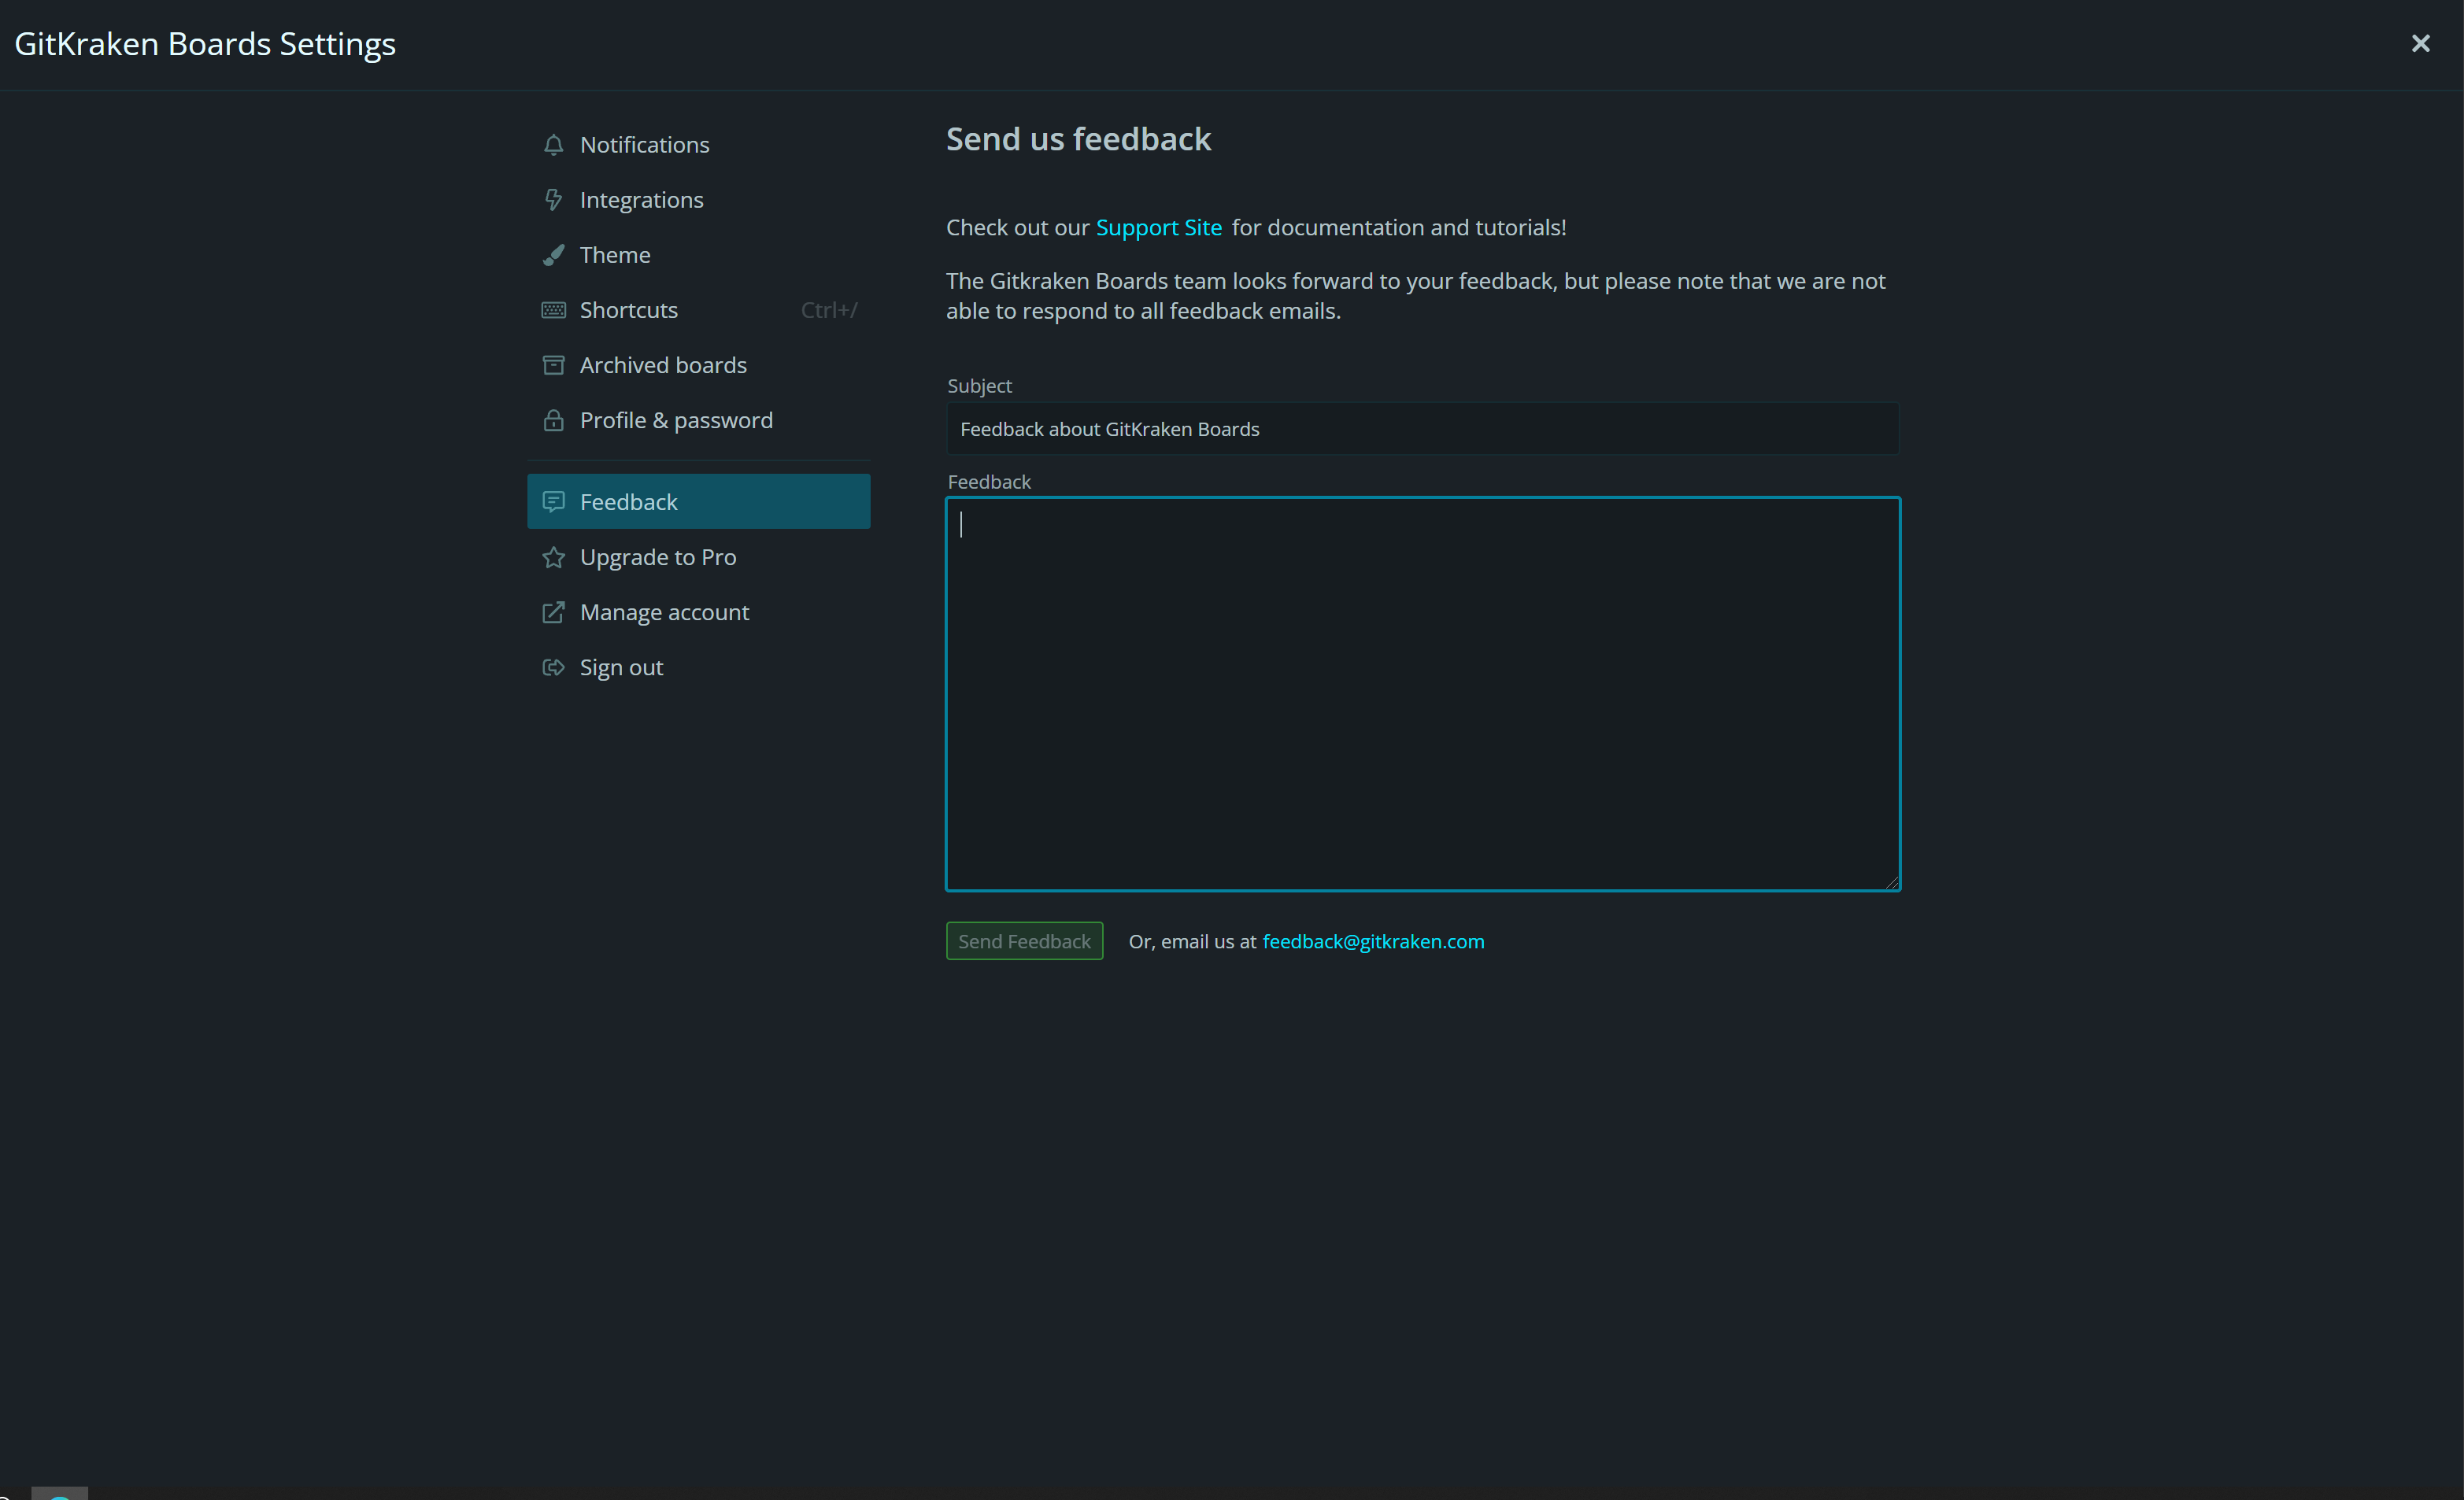Click the Notifications bell icon
The image size is (2464, 1500).
click(x=553, y=145)
